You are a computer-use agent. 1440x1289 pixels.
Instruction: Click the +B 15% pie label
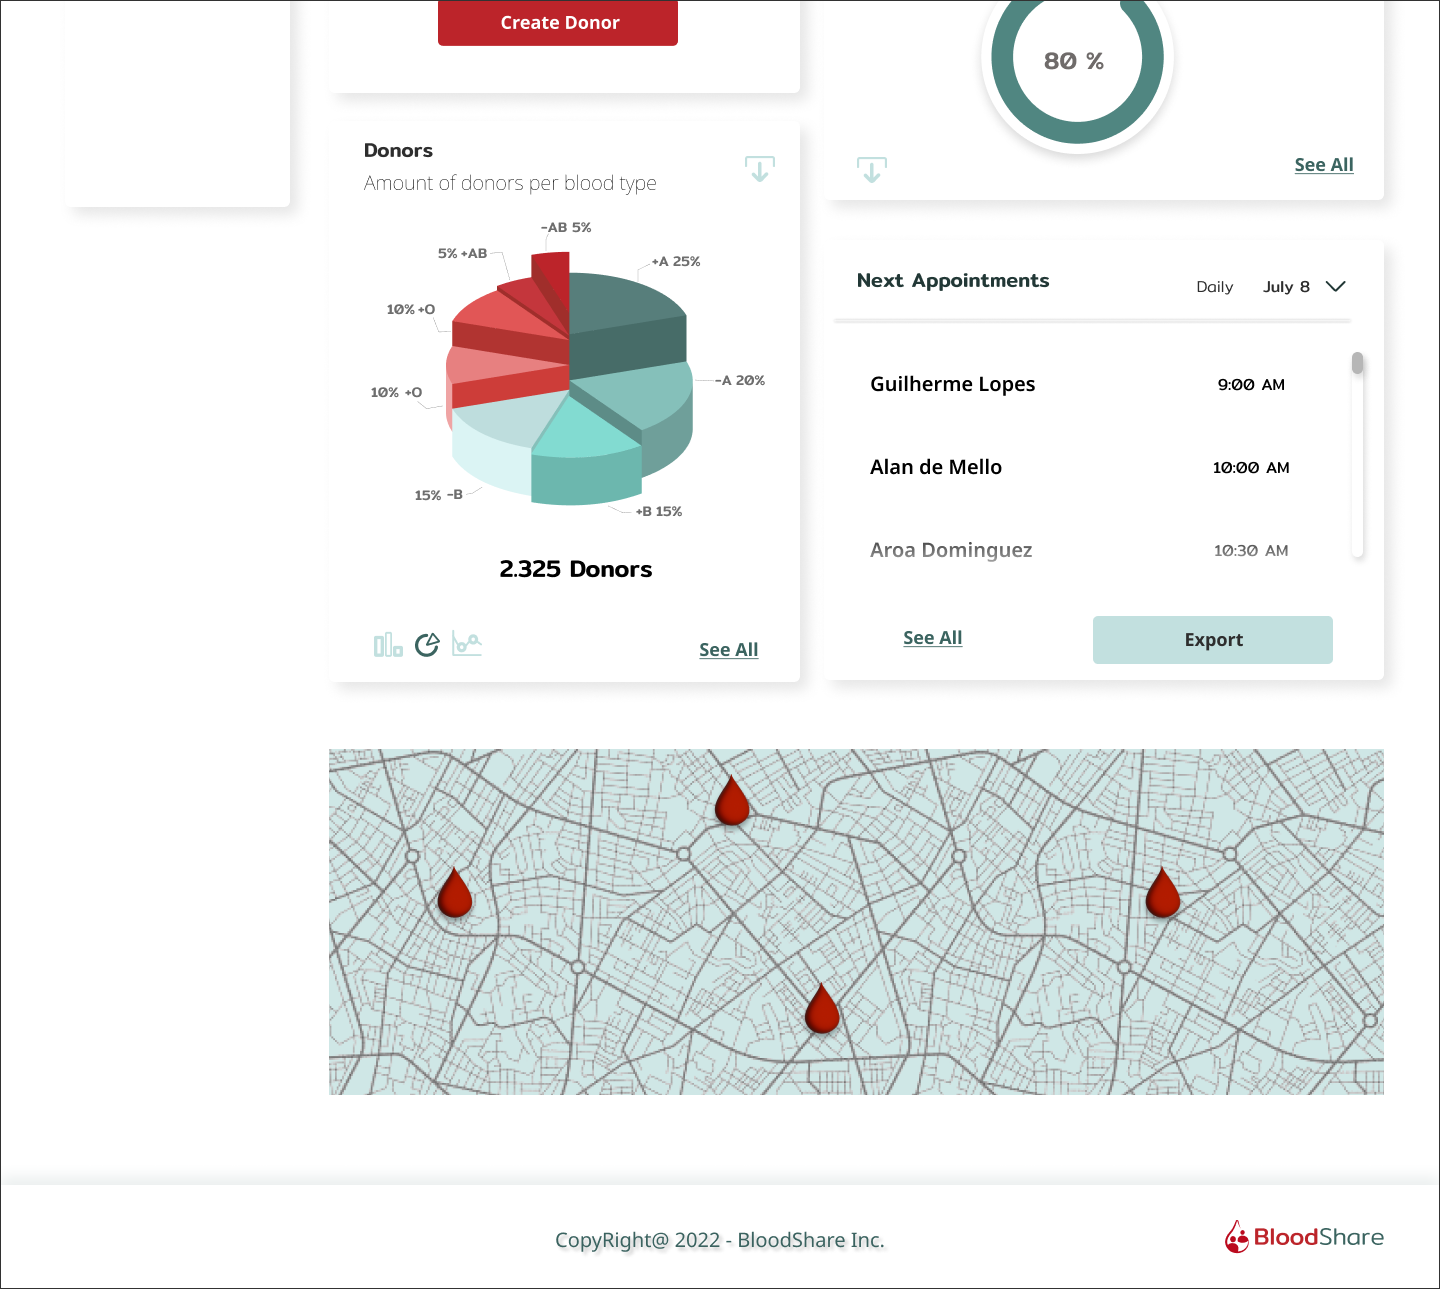pos(659,511)
